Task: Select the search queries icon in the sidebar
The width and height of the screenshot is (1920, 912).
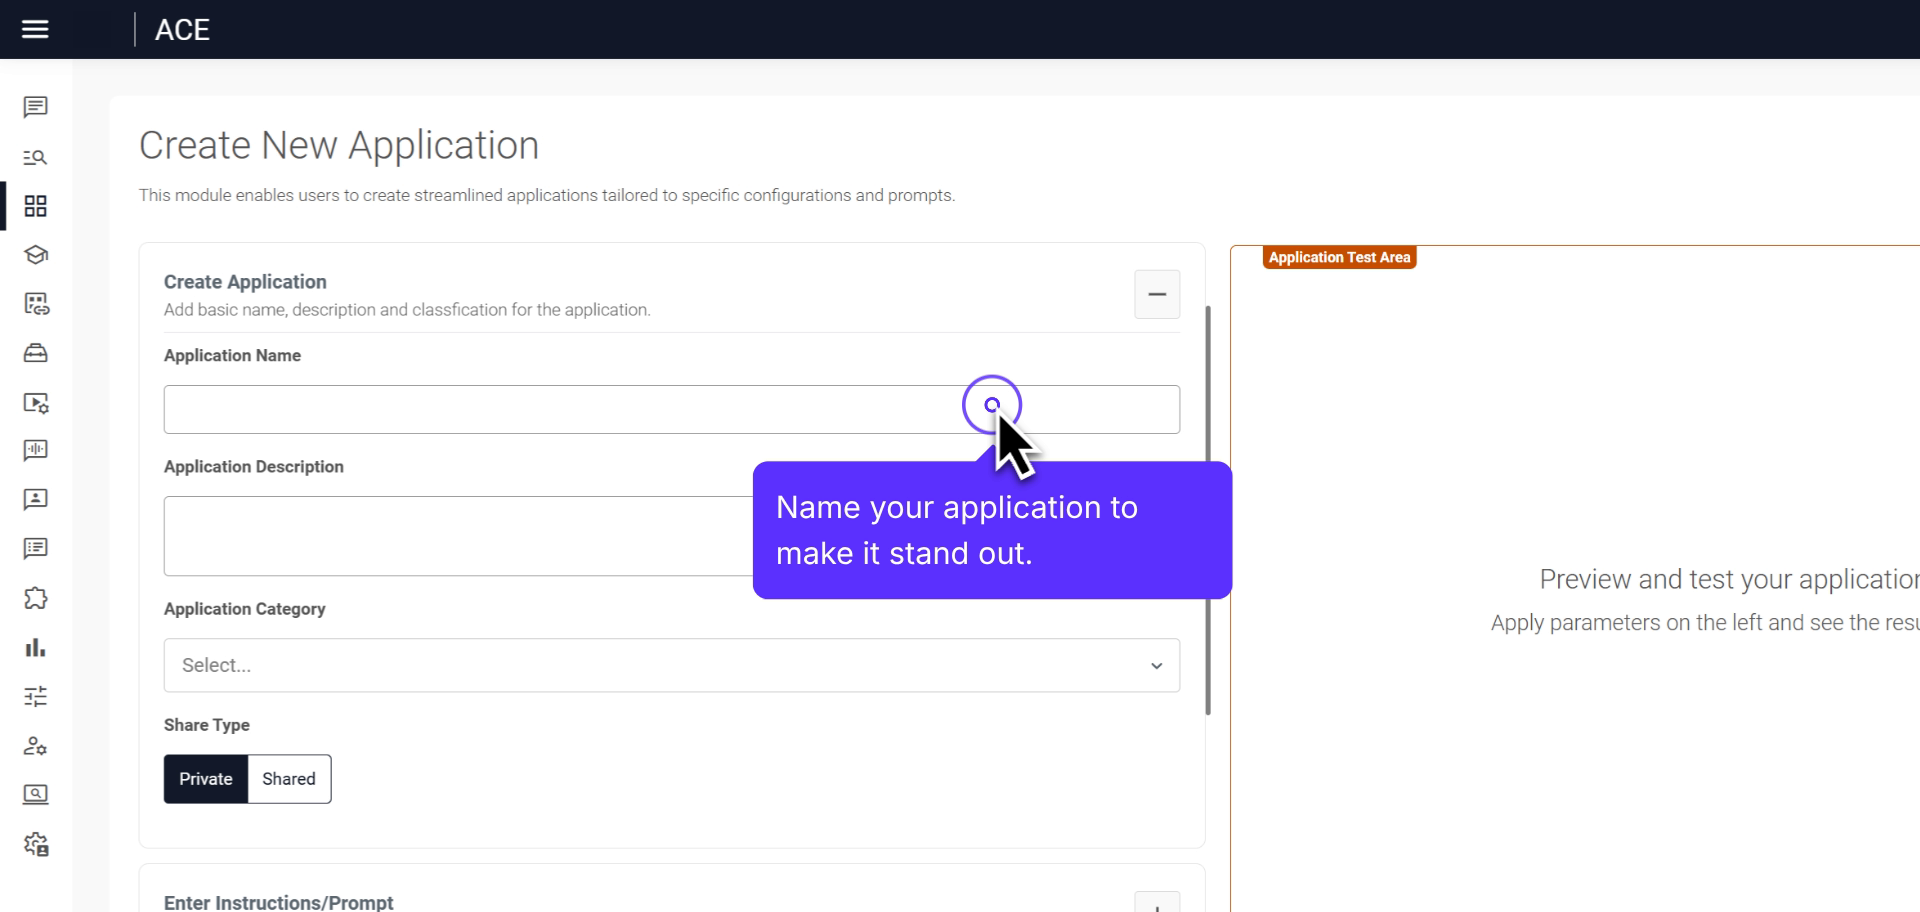Action: coord(35,157)
